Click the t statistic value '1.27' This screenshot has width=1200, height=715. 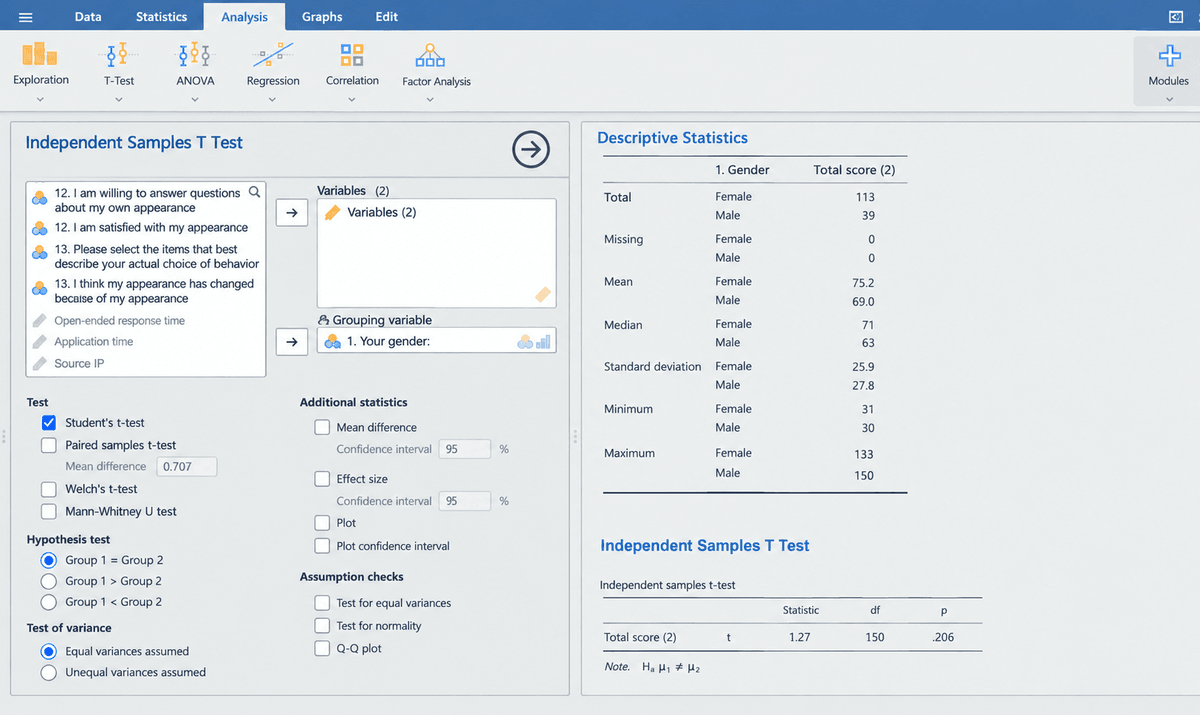799,637
